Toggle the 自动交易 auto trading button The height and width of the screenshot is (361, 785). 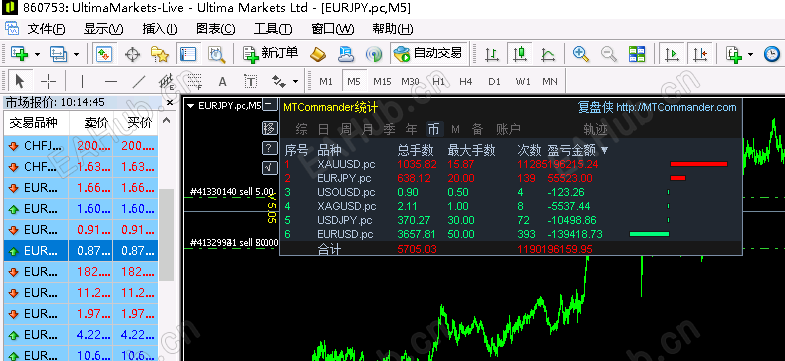point(429,54)
